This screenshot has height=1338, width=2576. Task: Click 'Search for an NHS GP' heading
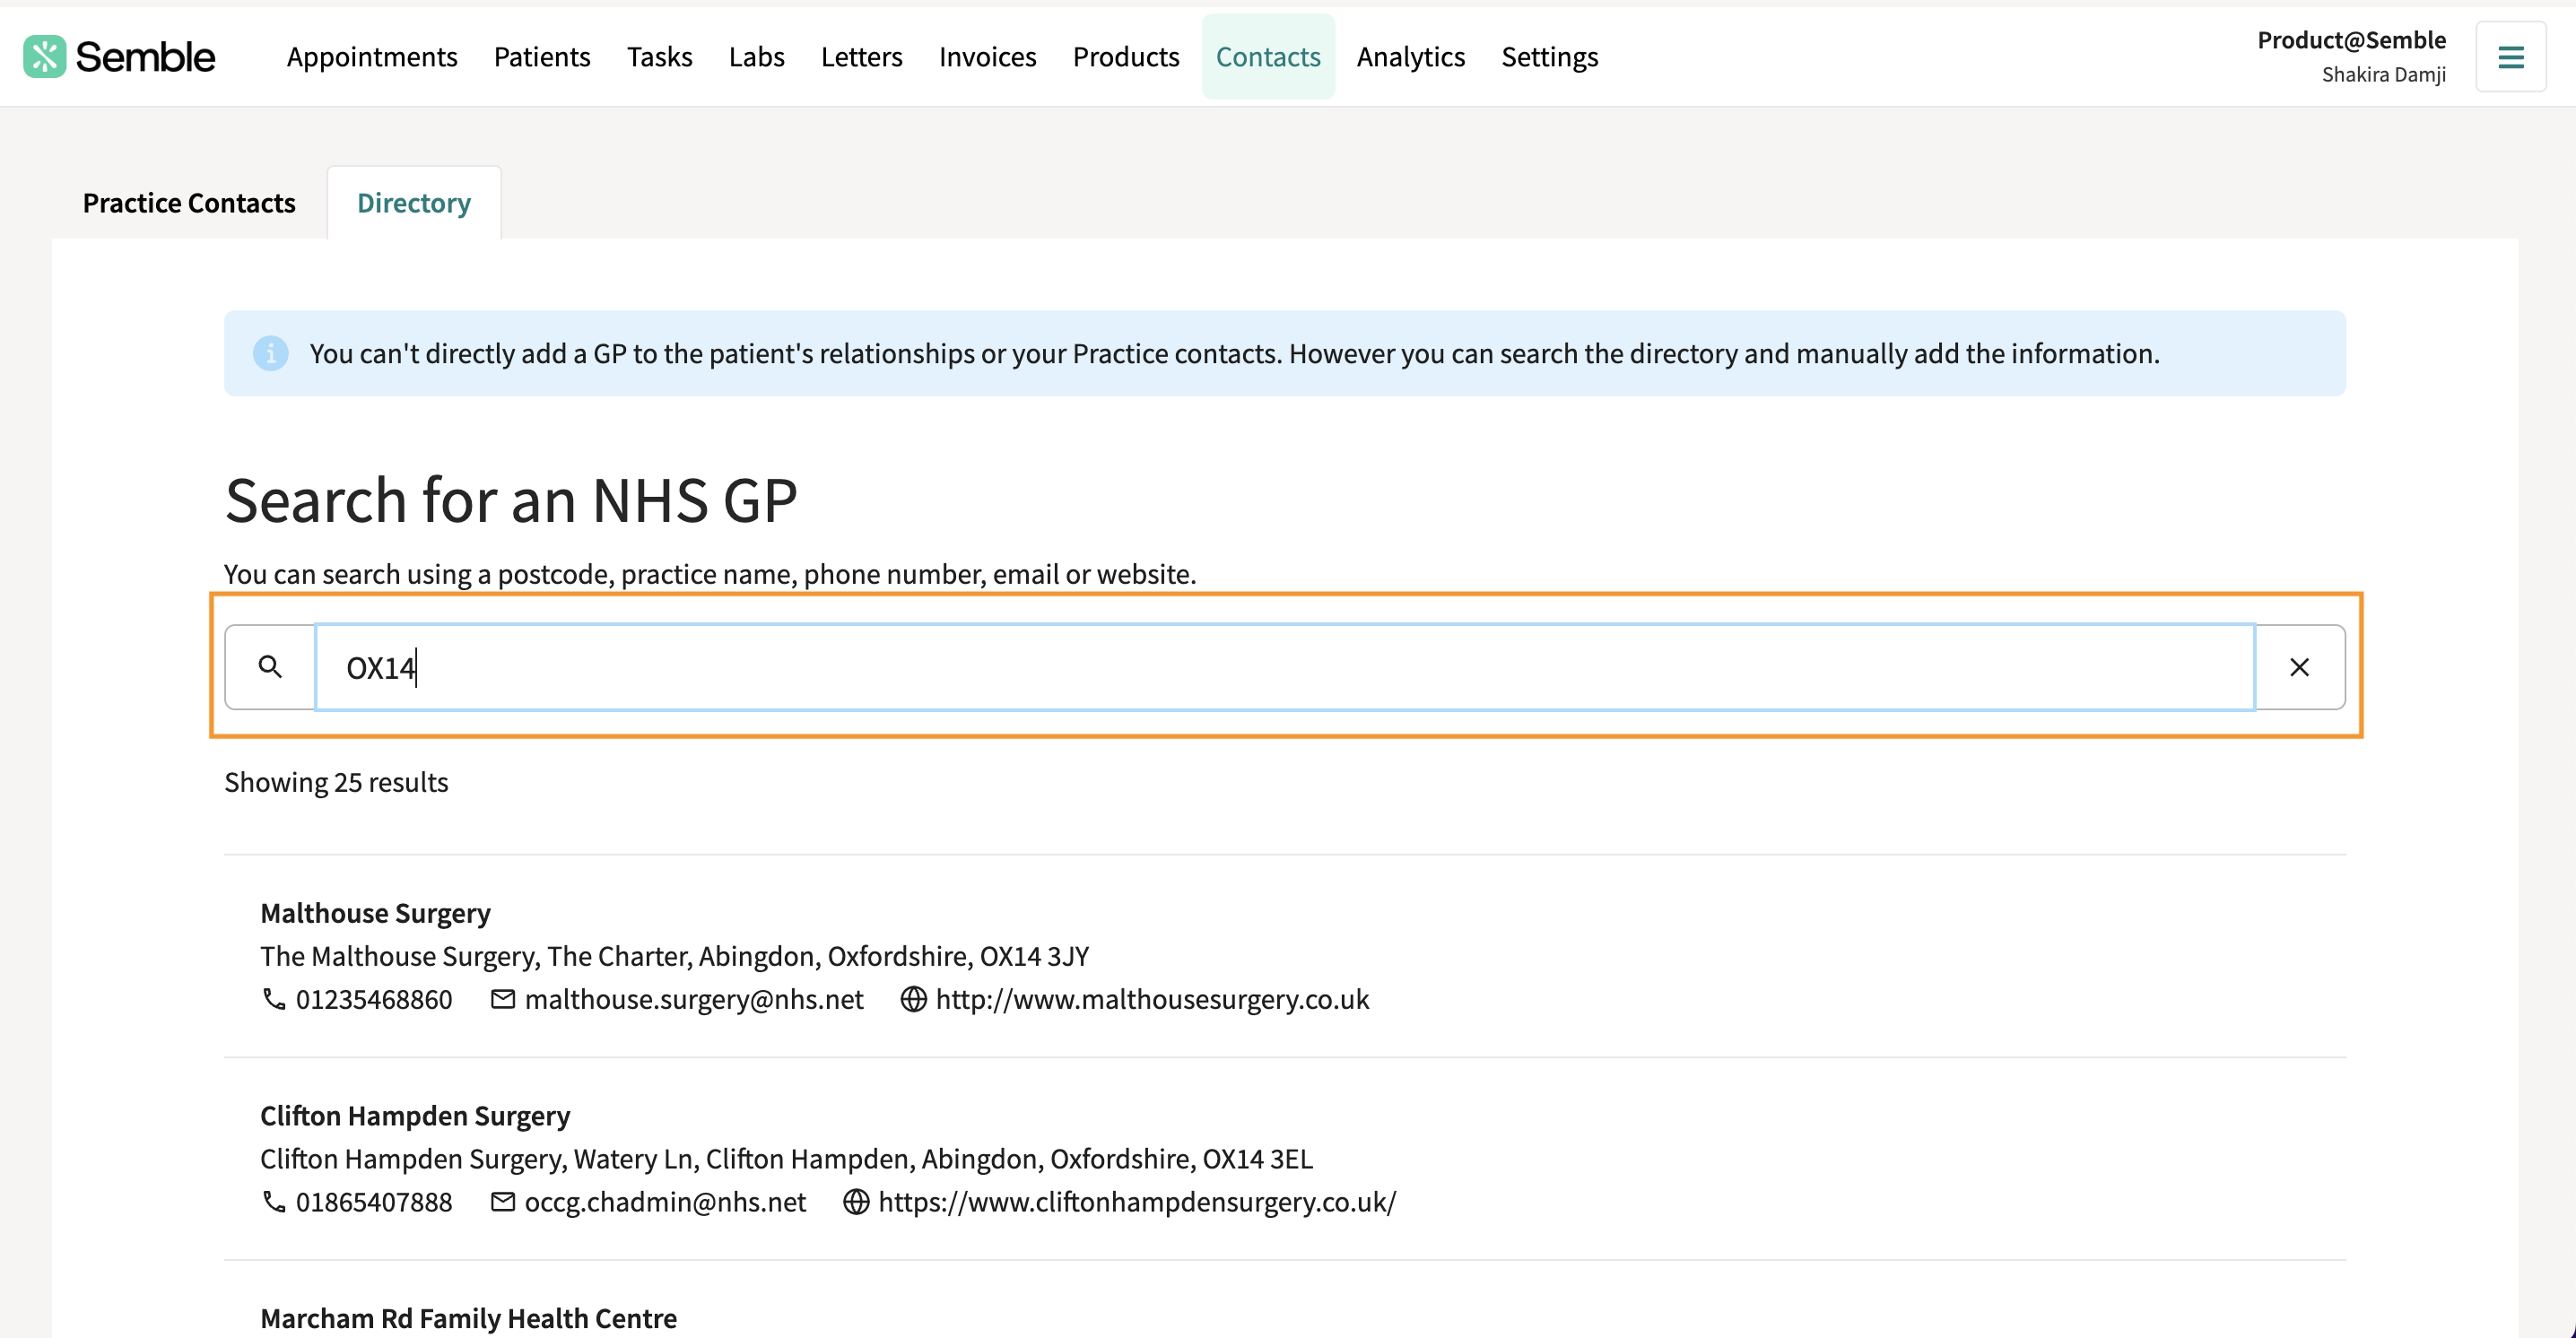[511, 499]
